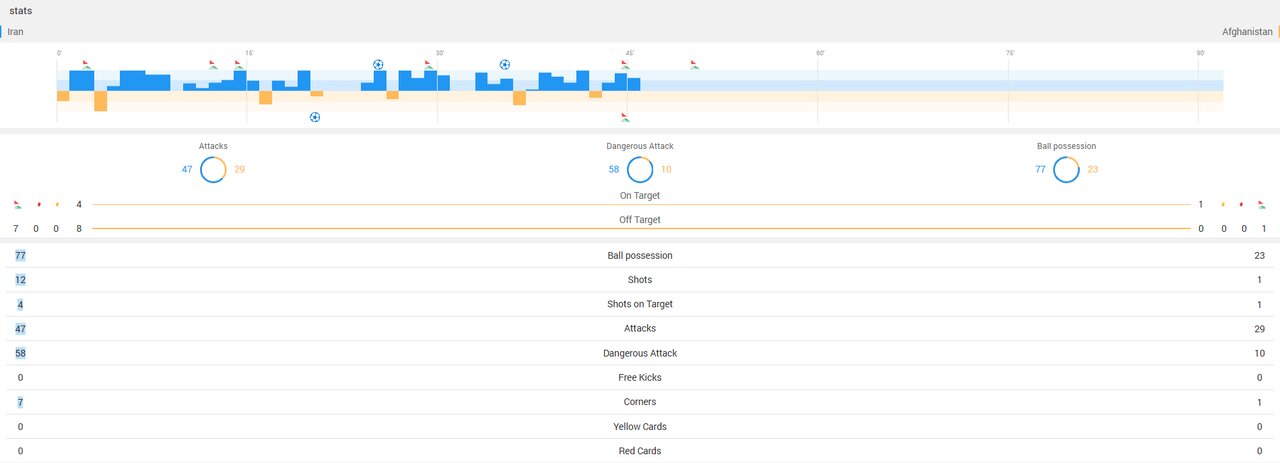Click Afghanistan's corner flag below the timeline
The image size is (1280, 463).
(625, 117)
